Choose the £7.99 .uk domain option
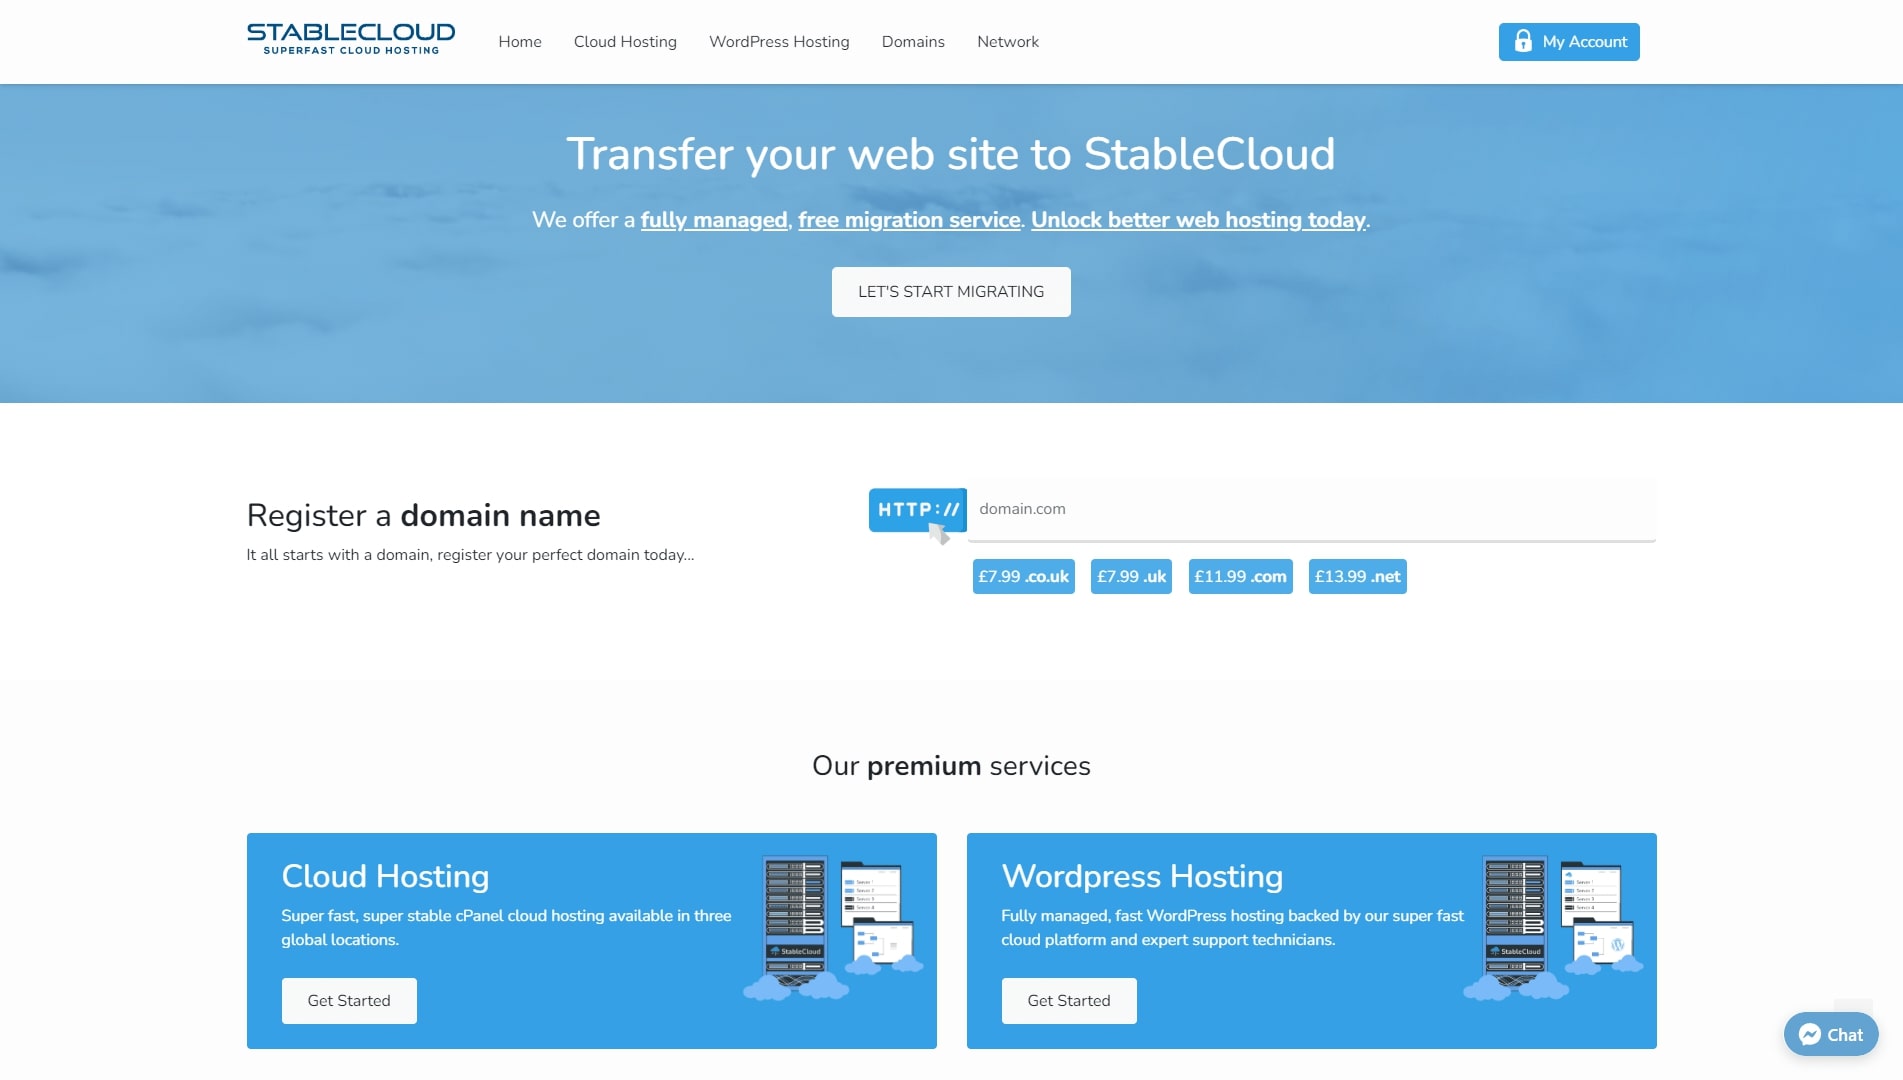This screenshot has height=1080, width=1903. point(1131,577)
